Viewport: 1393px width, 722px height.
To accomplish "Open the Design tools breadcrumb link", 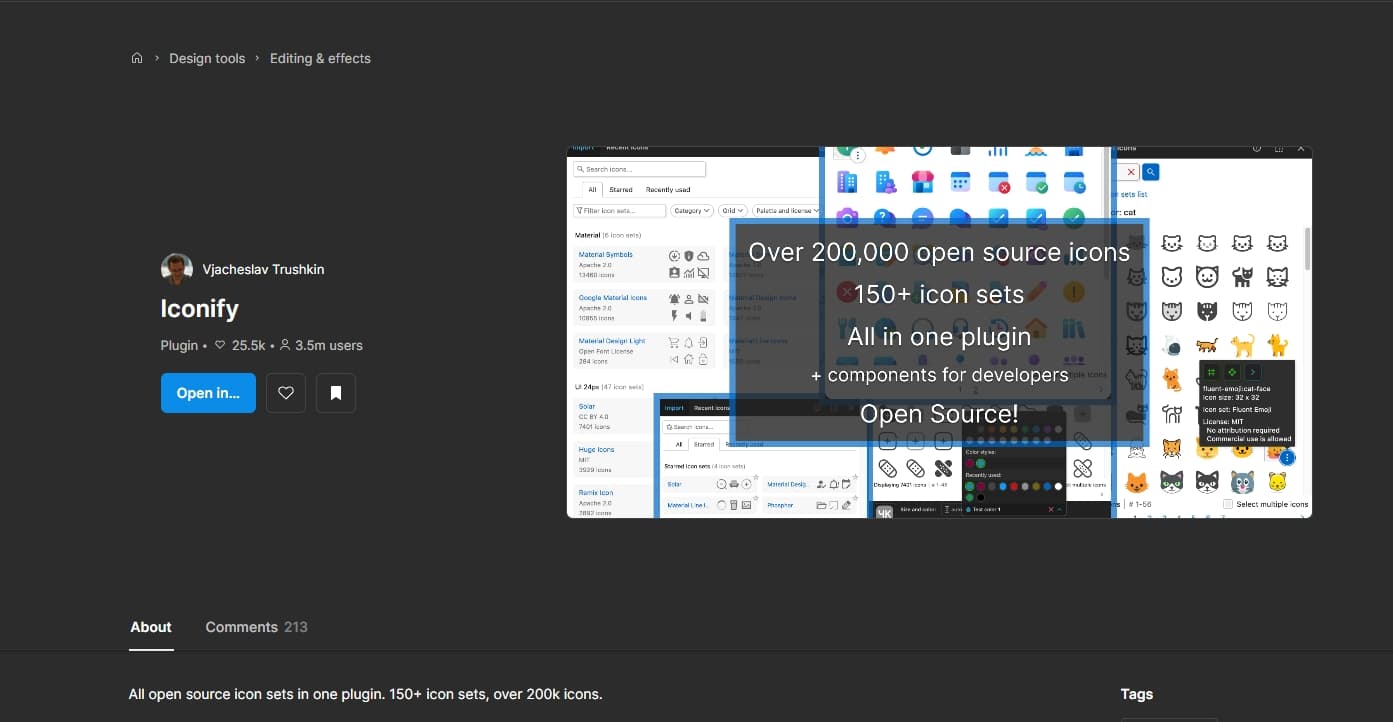I will [x=207, y=58].
